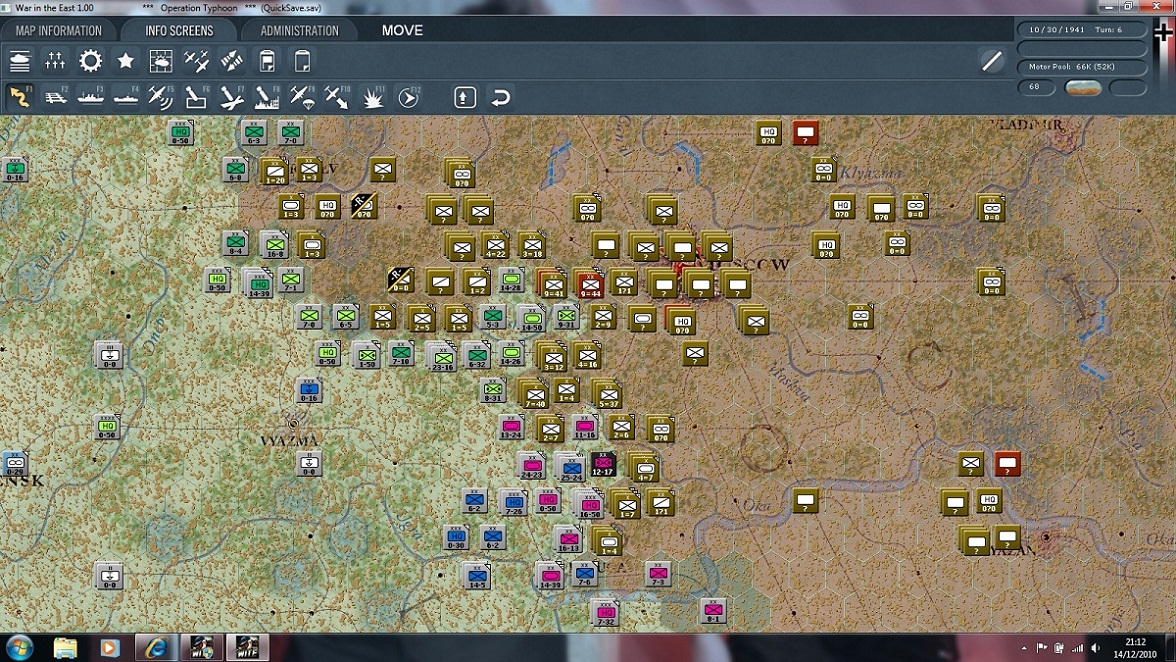Select the German 14-28 panzer unit

pyautogui.click(x=512, y=281)
